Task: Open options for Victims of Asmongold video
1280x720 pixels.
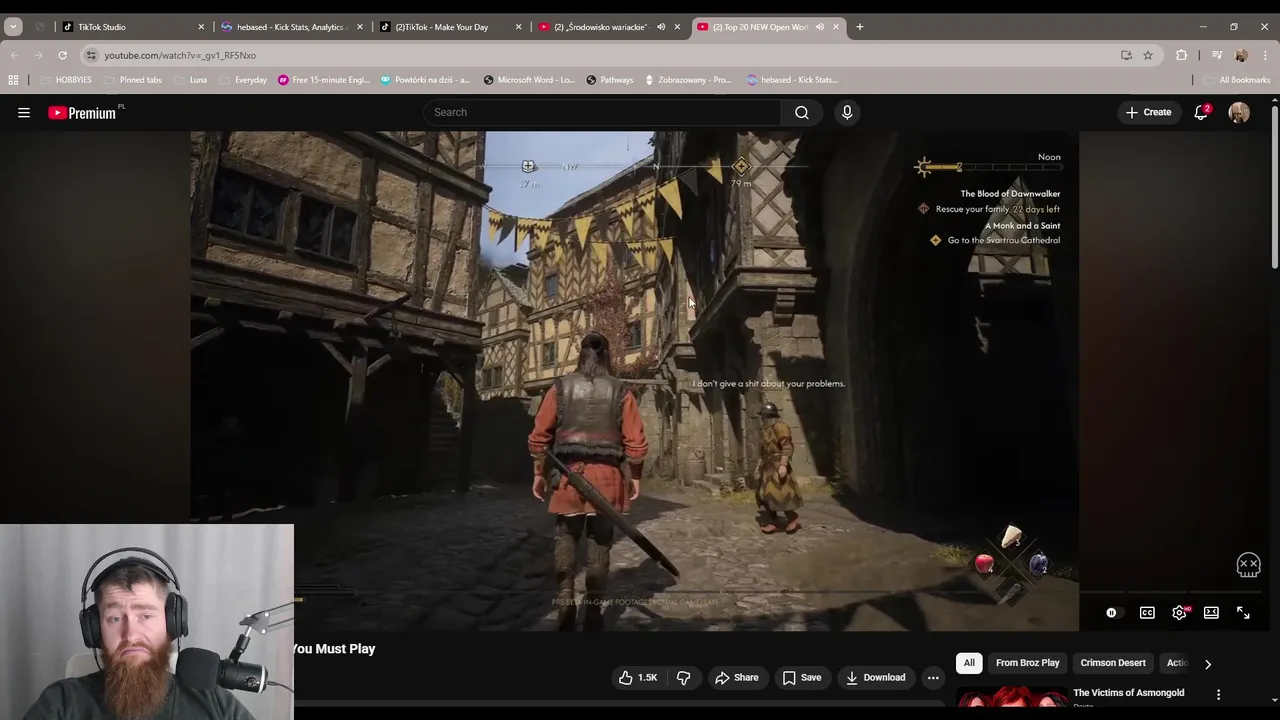Action: coord(1218,694)
